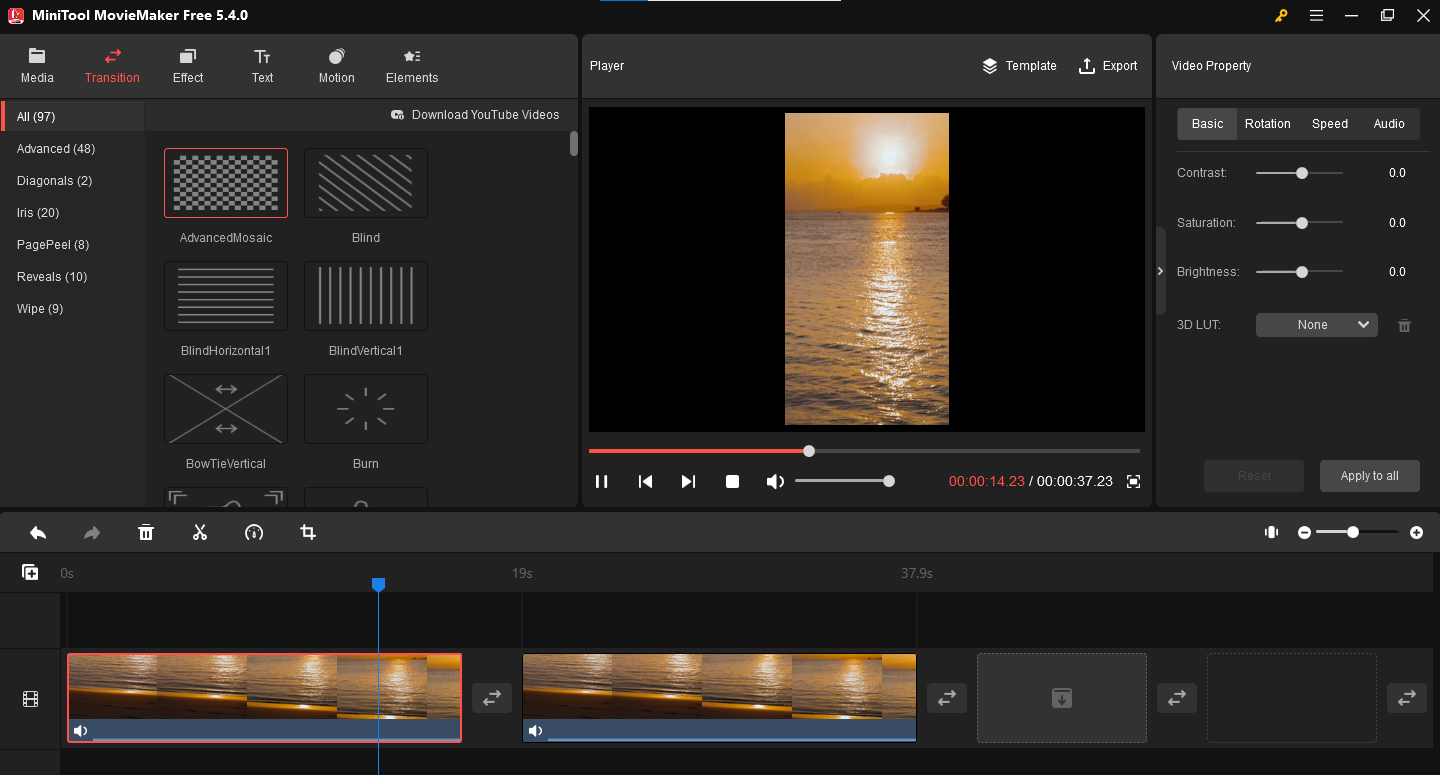The width and height of the screenshot is (1440, 775).
Task: Click Apply to all button
Action: pos(1370,476)
